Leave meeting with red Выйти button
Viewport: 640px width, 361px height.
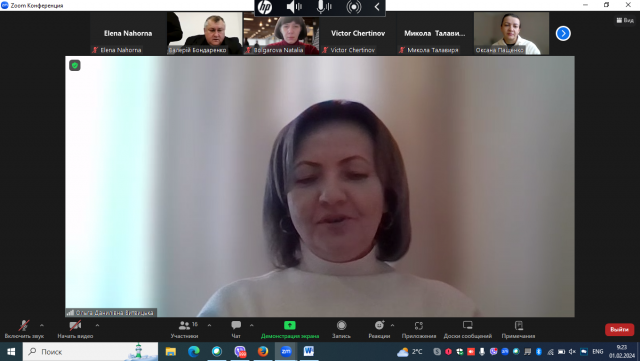click(x=619, y=329)
